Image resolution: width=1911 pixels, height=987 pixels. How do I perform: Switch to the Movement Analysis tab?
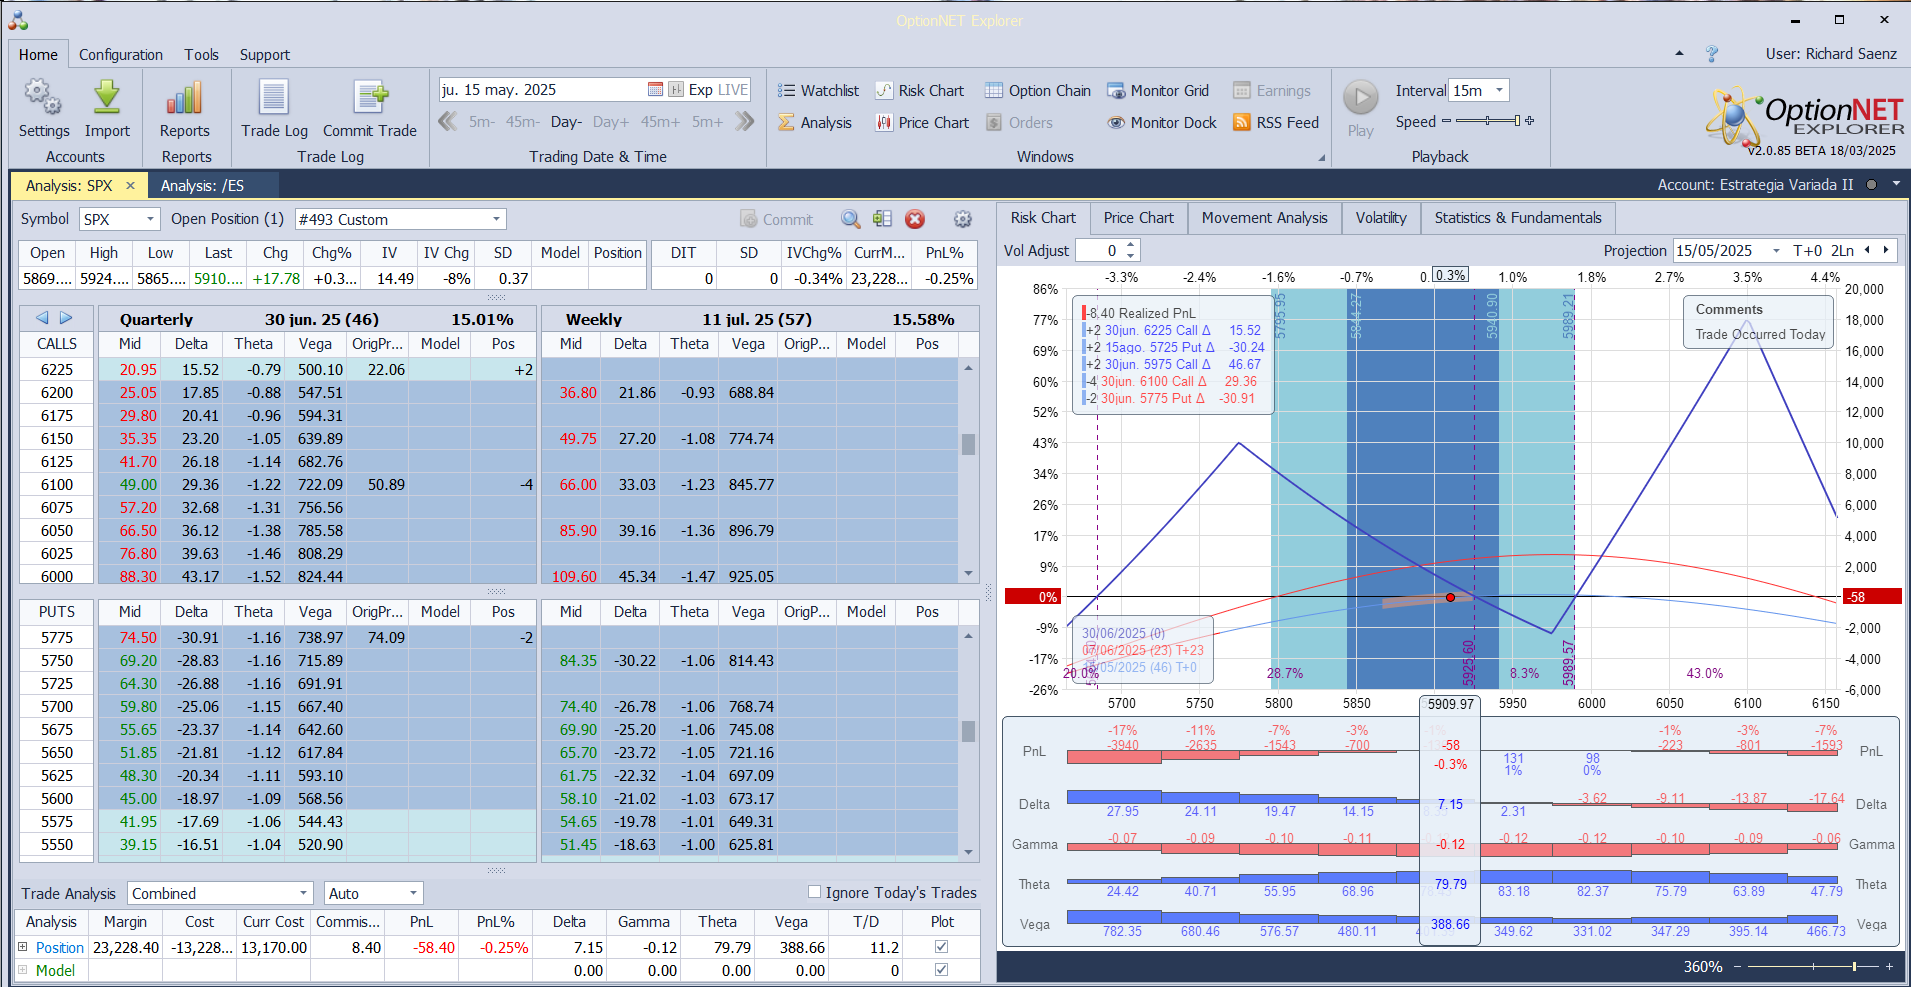coord(1264,218)
